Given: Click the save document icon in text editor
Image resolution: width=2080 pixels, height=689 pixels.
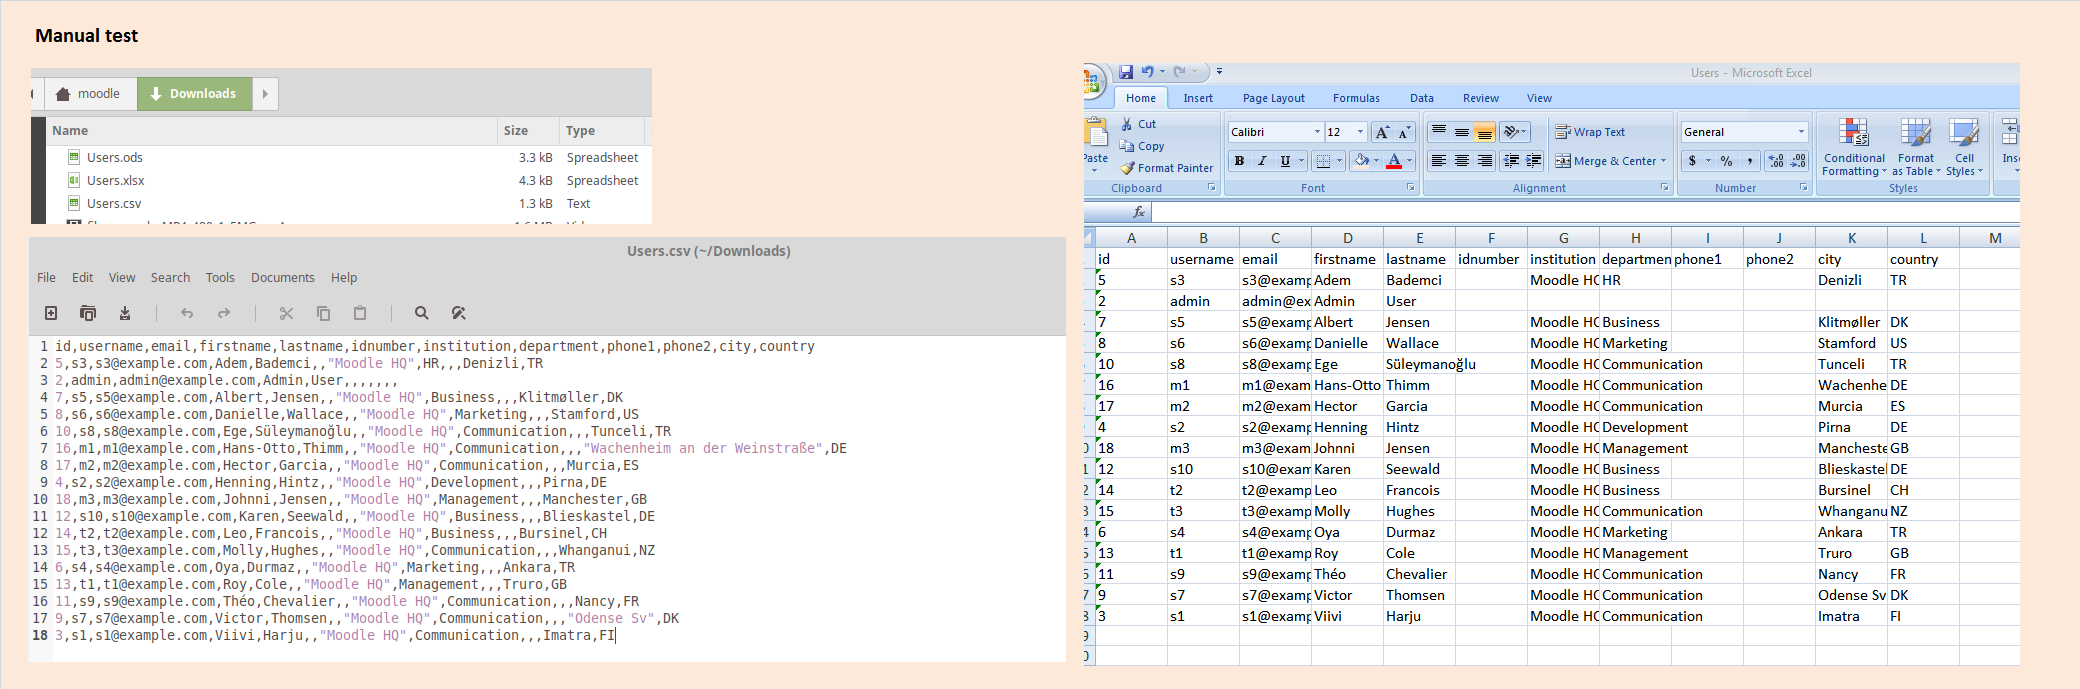Looking at the screenshot, I should [x=125, y=313].
